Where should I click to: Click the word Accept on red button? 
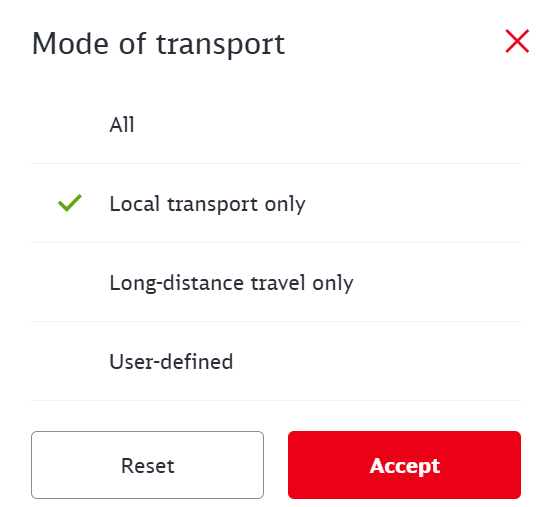[405, 466]
